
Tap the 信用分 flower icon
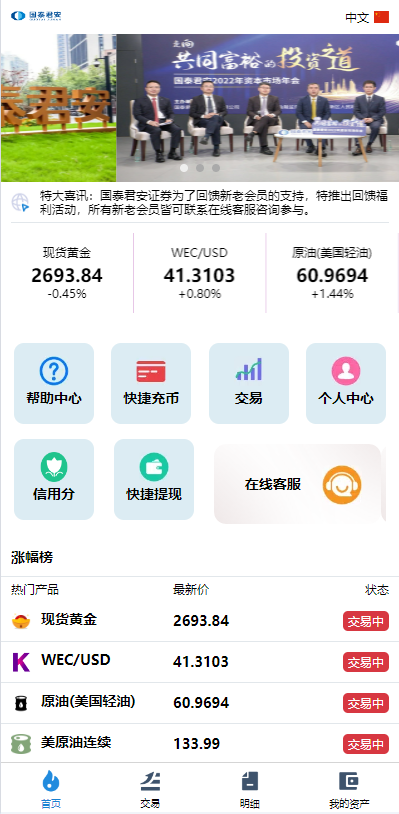coord(54,467)
